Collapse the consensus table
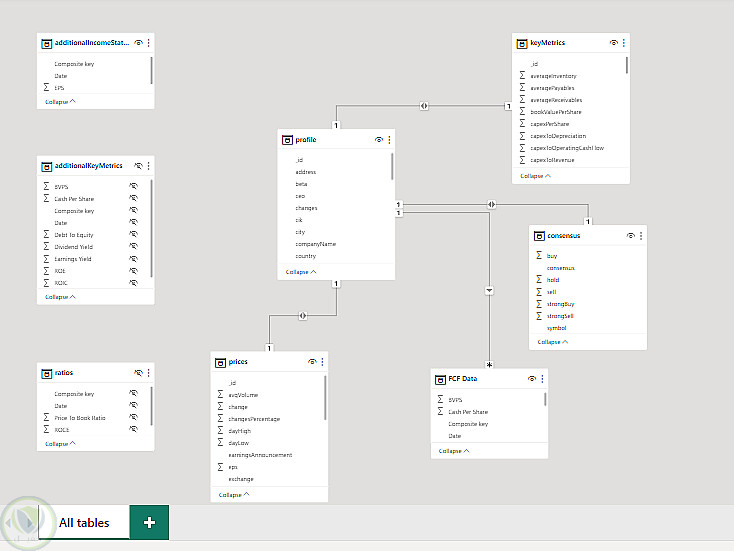The height and width of the screenshot is (551, 734). (552, 342)
